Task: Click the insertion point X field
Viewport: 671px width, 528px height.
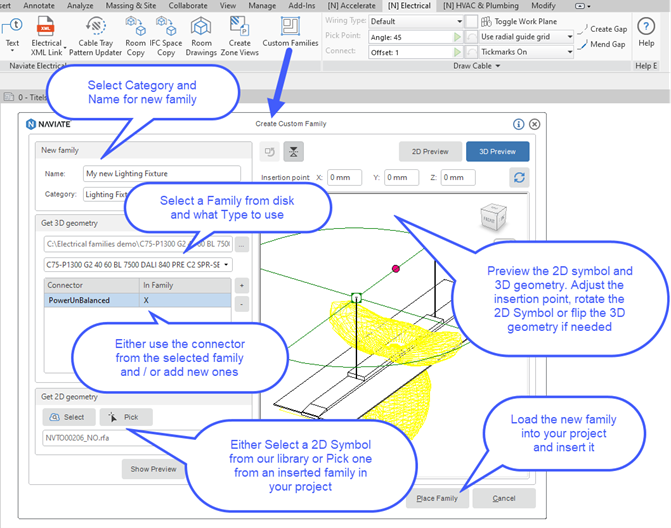Action: 344,177
